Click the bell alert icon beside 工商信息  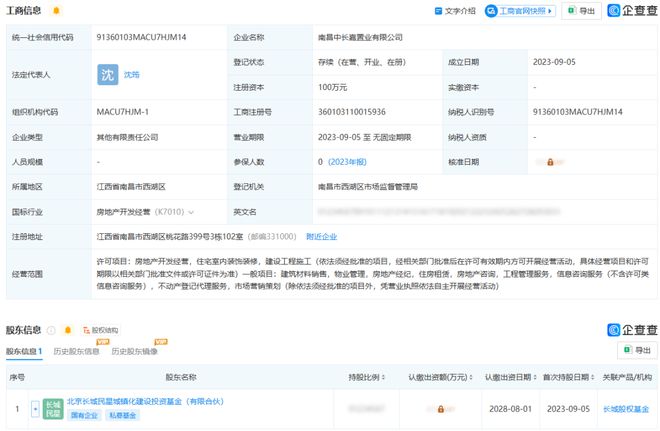point(56,11)
